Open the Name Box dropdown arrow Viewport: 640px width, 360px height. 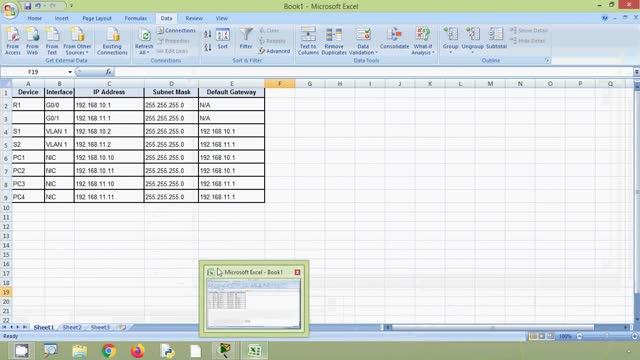[70, 72]
